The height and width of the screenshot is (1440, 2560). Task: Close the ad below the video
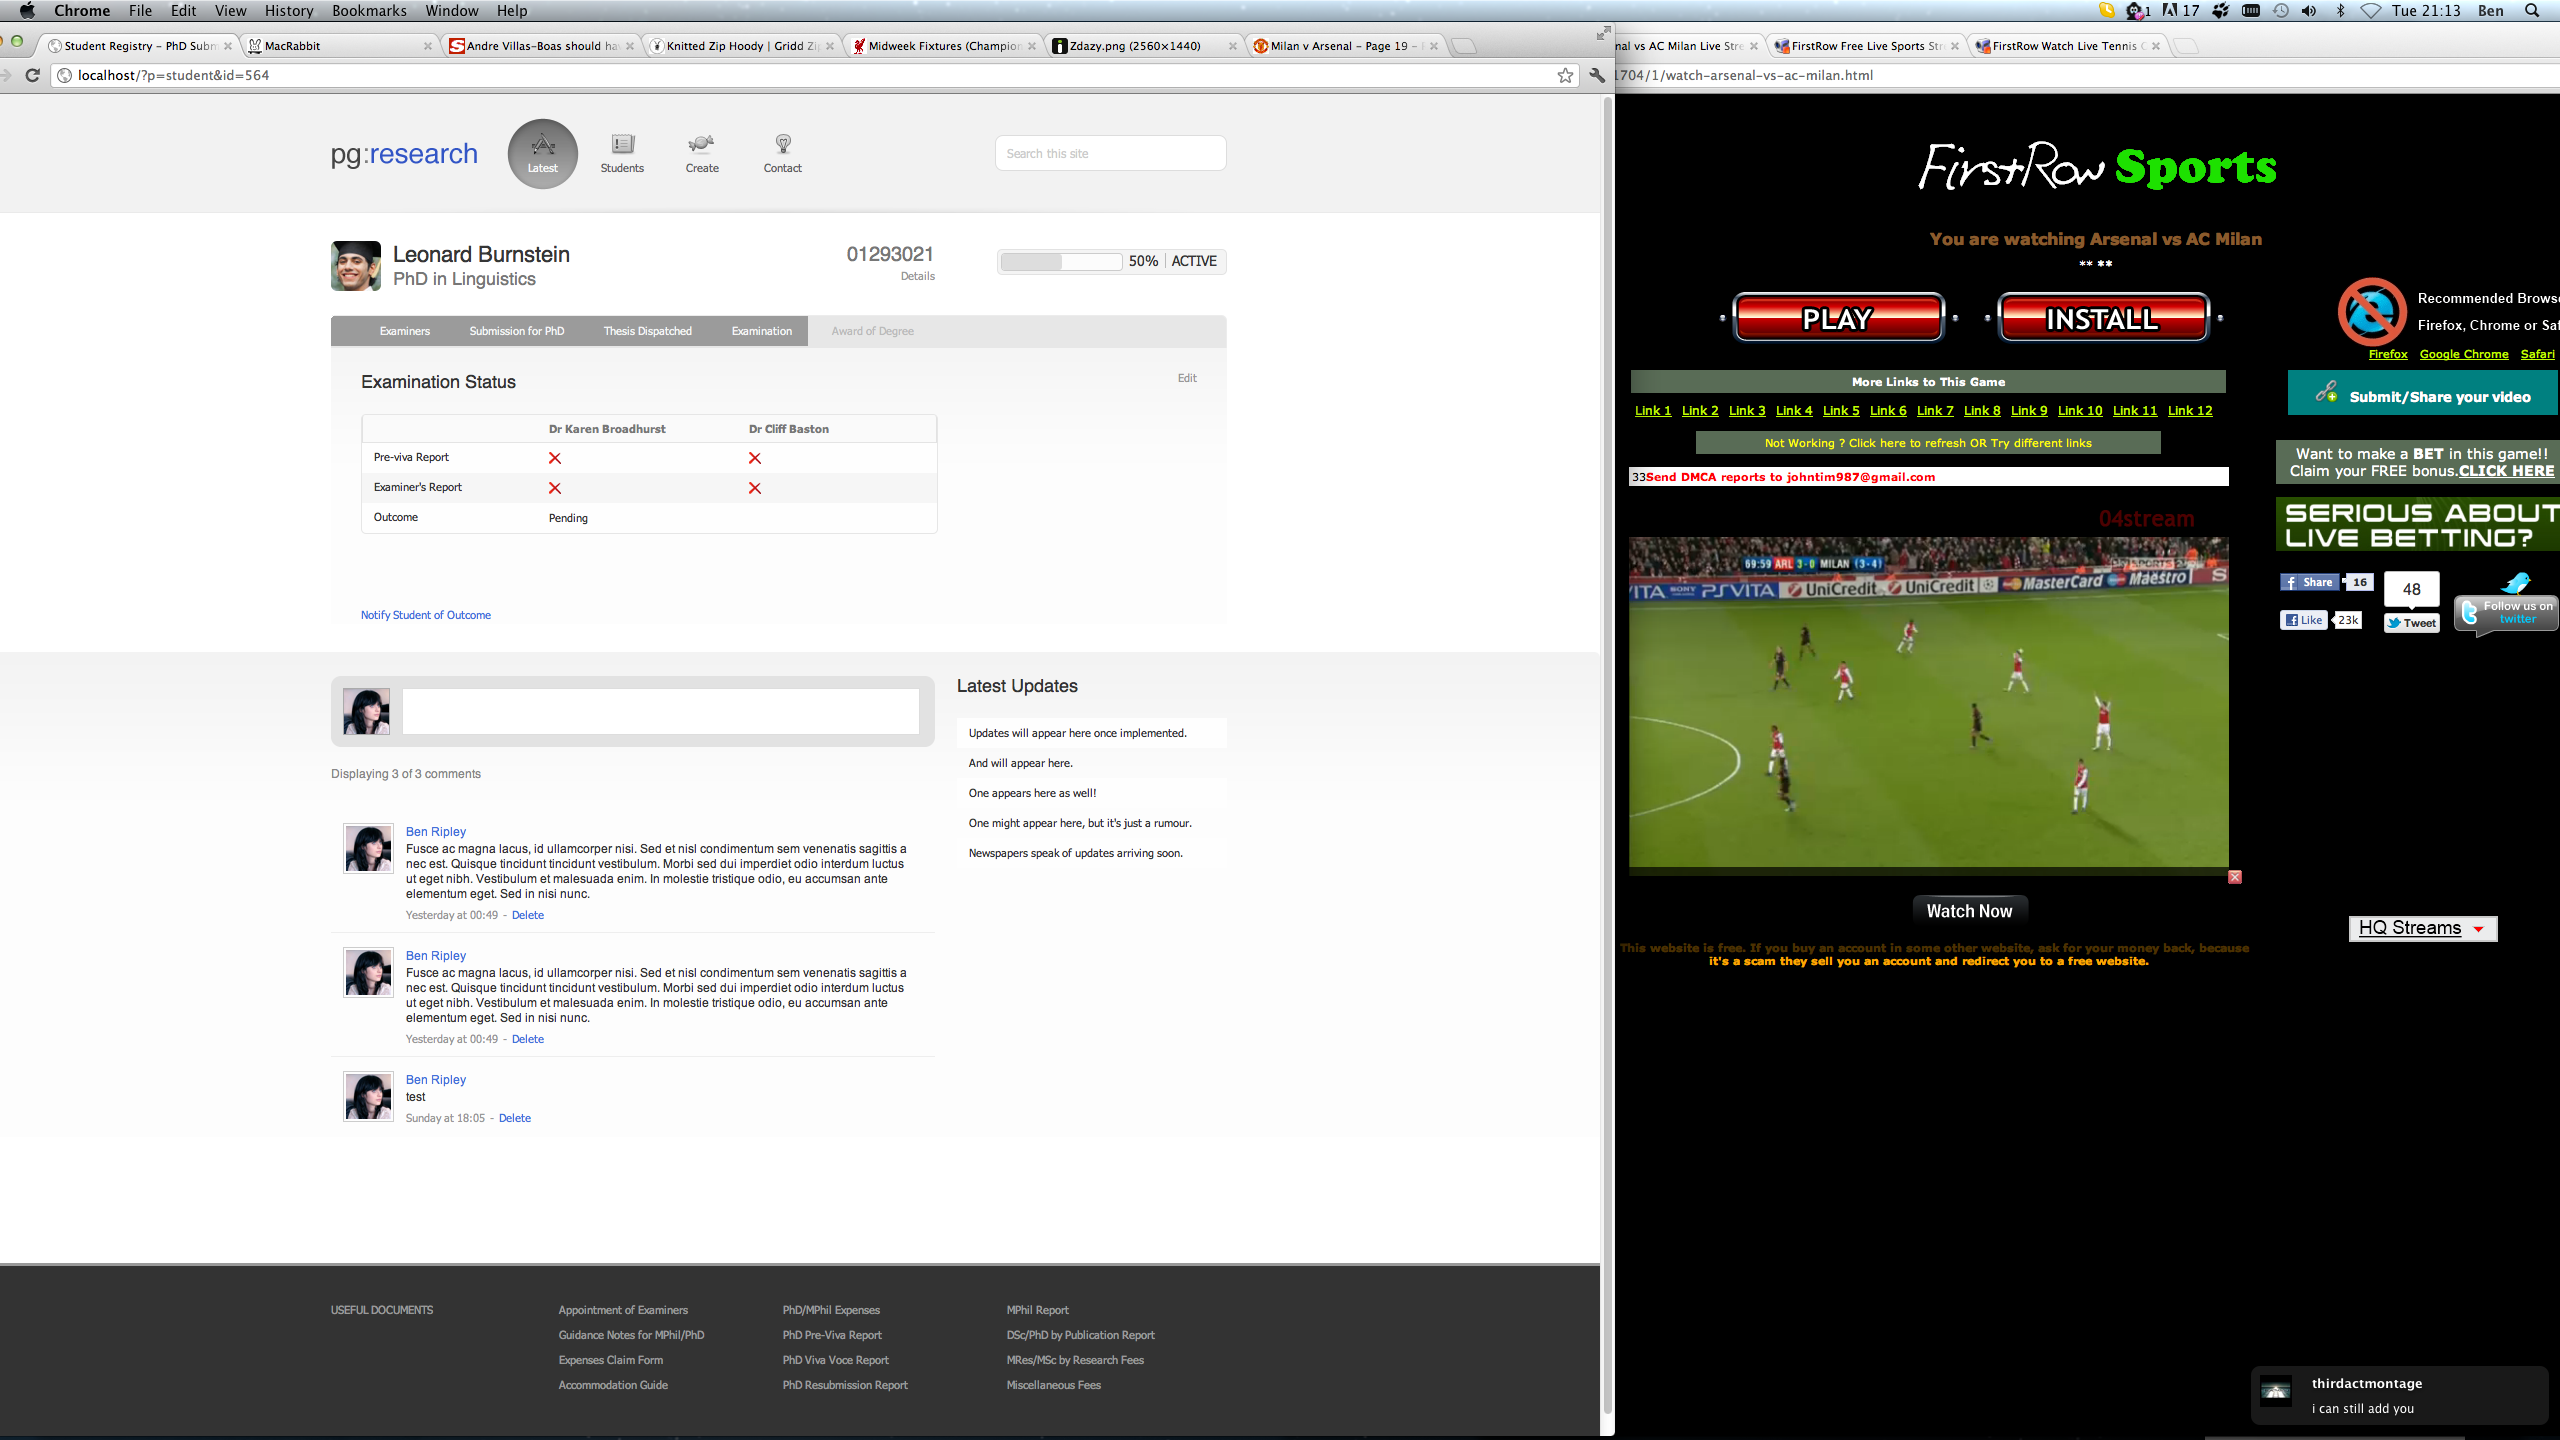[2235, 877]
